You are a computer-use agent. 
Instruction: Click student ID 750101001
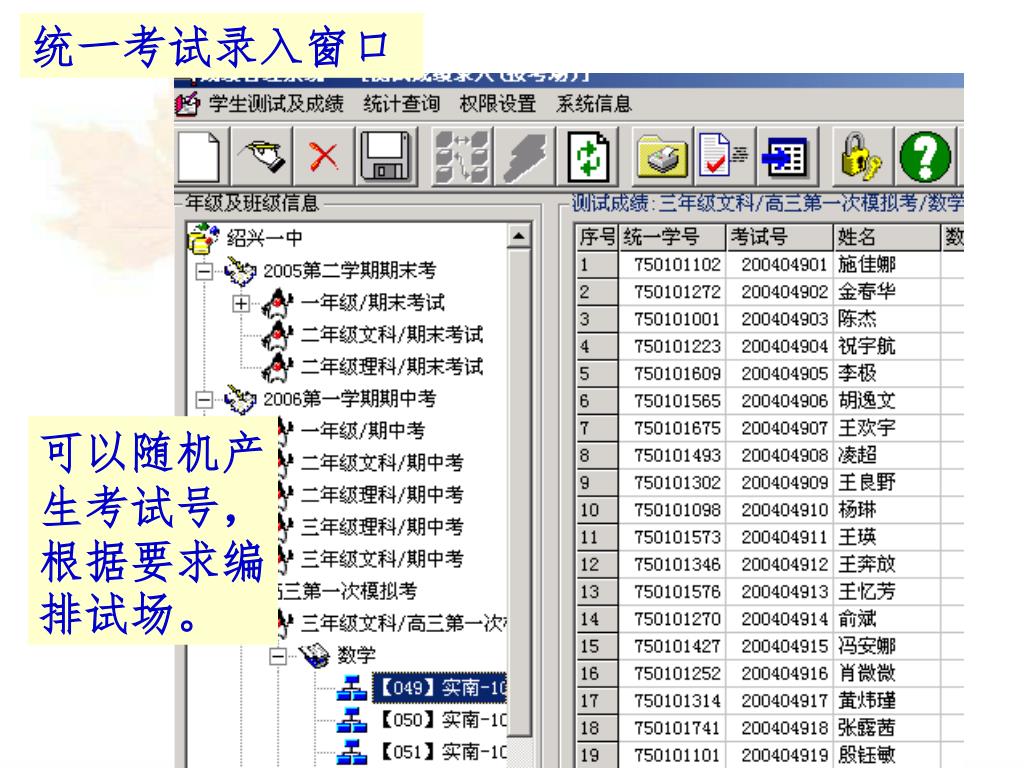(x=677, y=319)
